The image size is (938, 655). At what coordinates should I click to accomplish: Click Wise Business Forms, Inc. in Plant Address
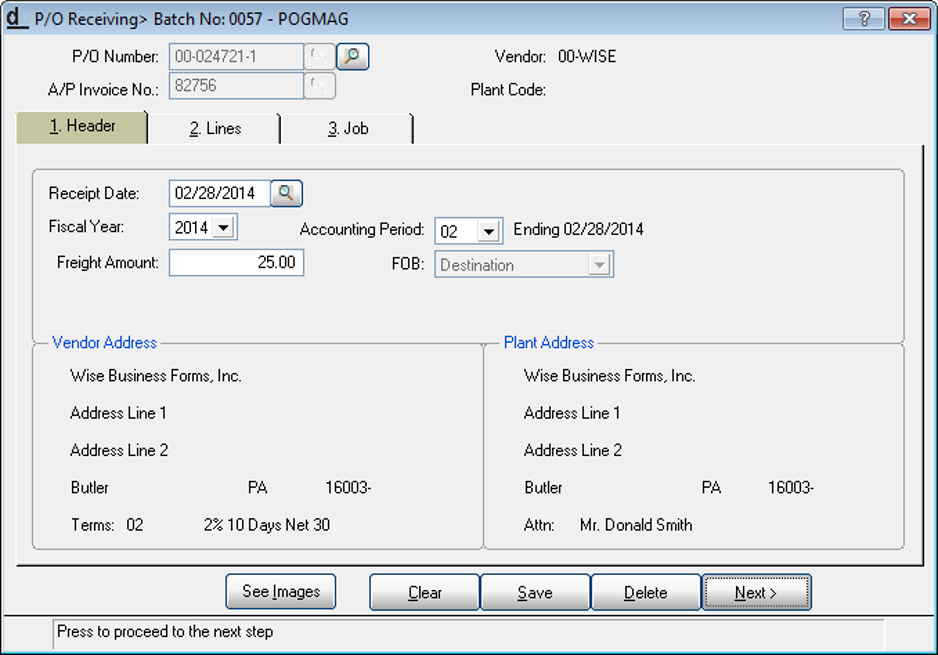coord(610,376)
